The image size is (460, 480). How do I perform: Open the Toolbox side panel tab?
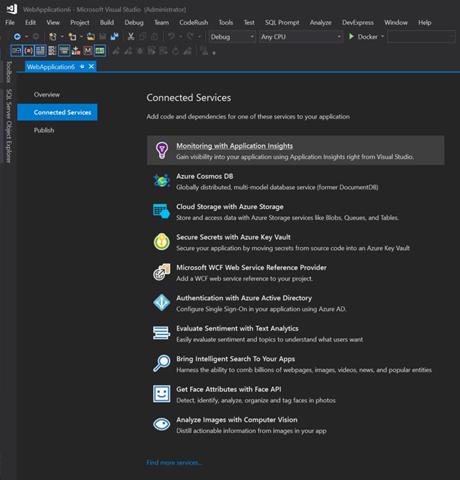(9, 72)
